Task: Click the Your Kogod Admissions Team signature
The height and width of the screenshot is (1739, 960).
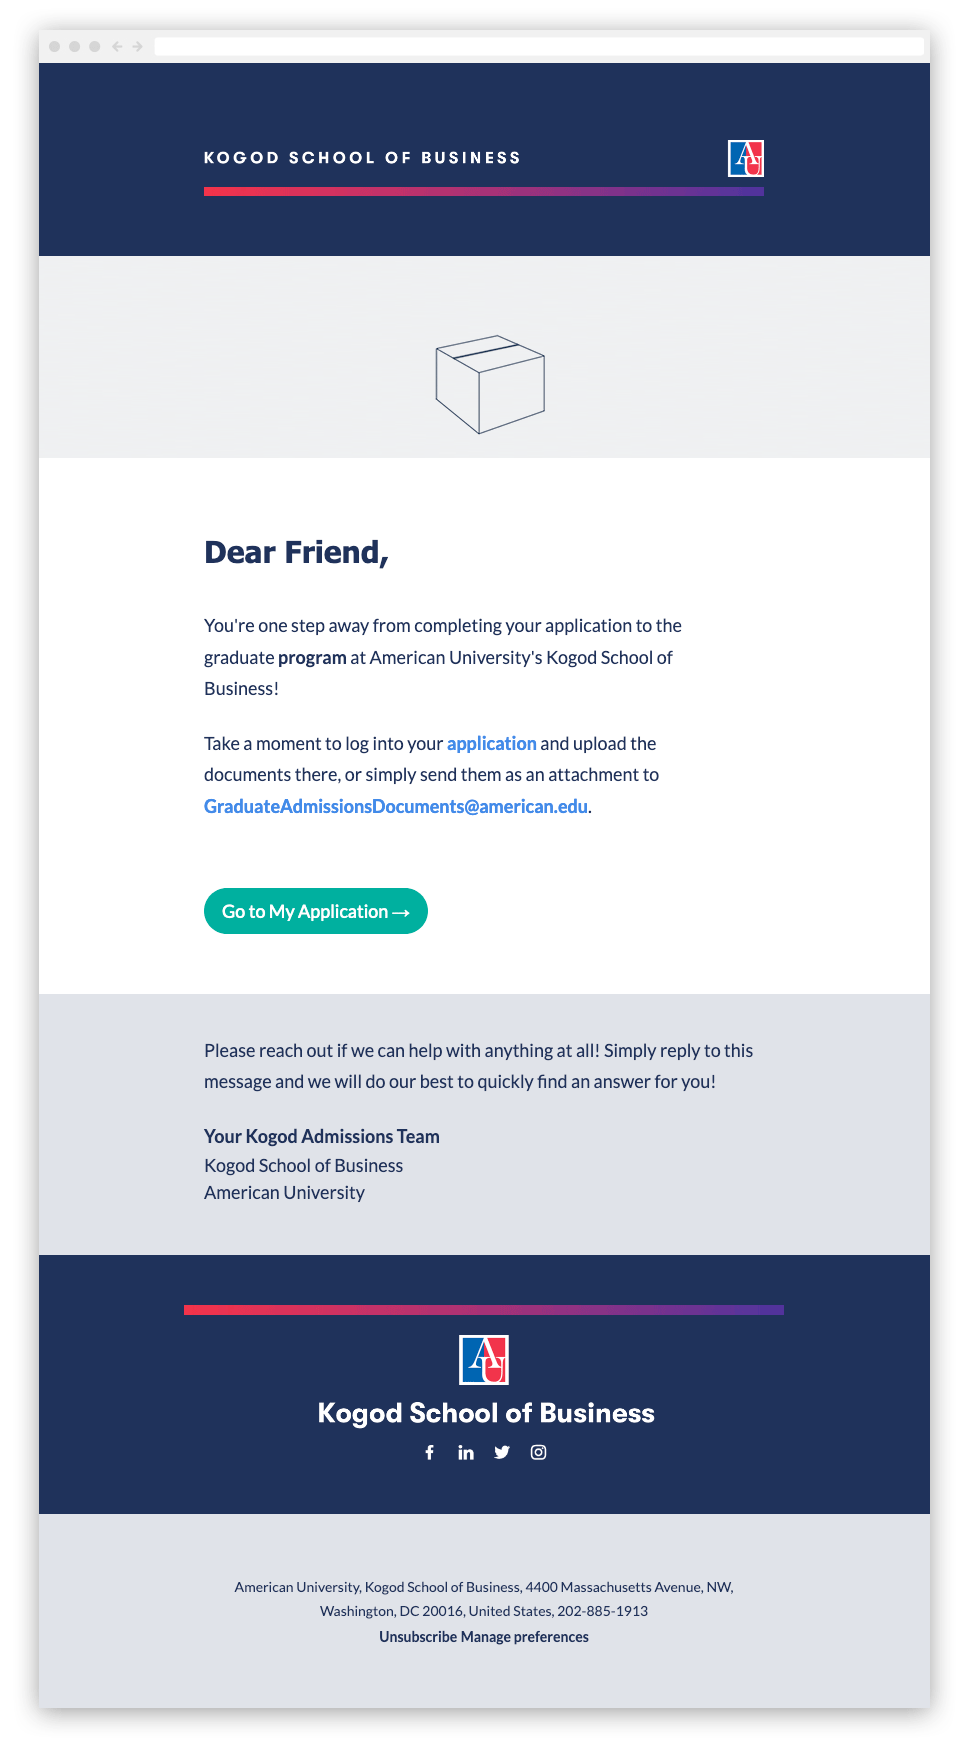Action: point(322,1136)
